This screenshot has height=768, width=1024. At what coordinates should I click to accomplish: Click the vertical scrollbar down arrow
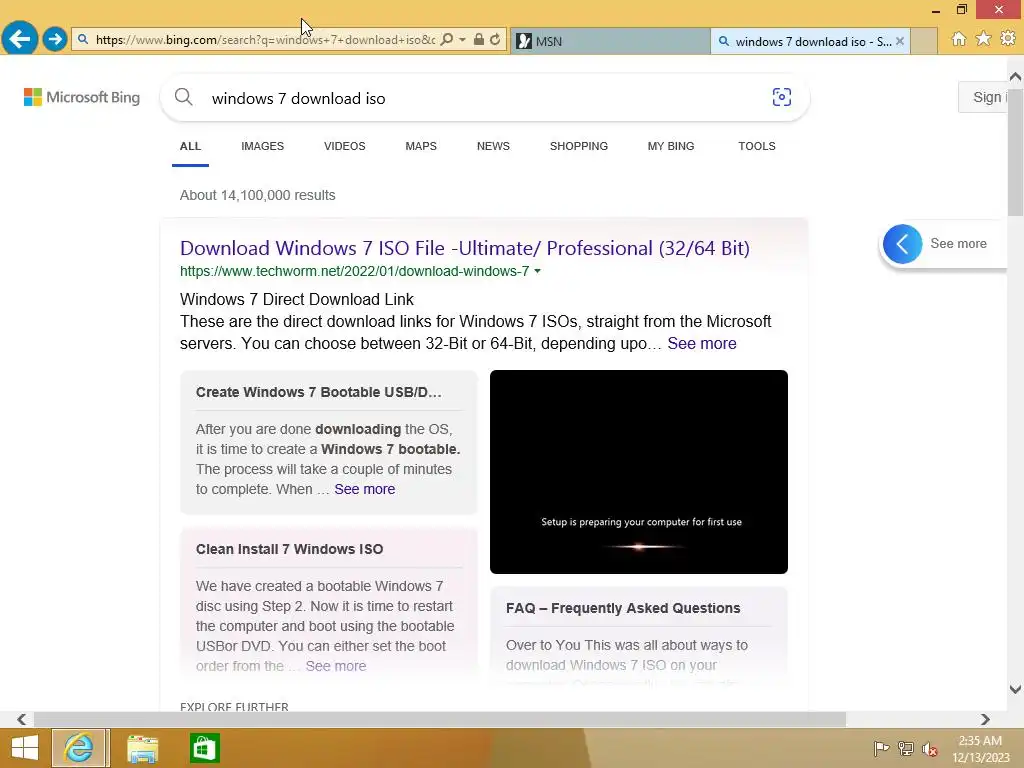1015,689
